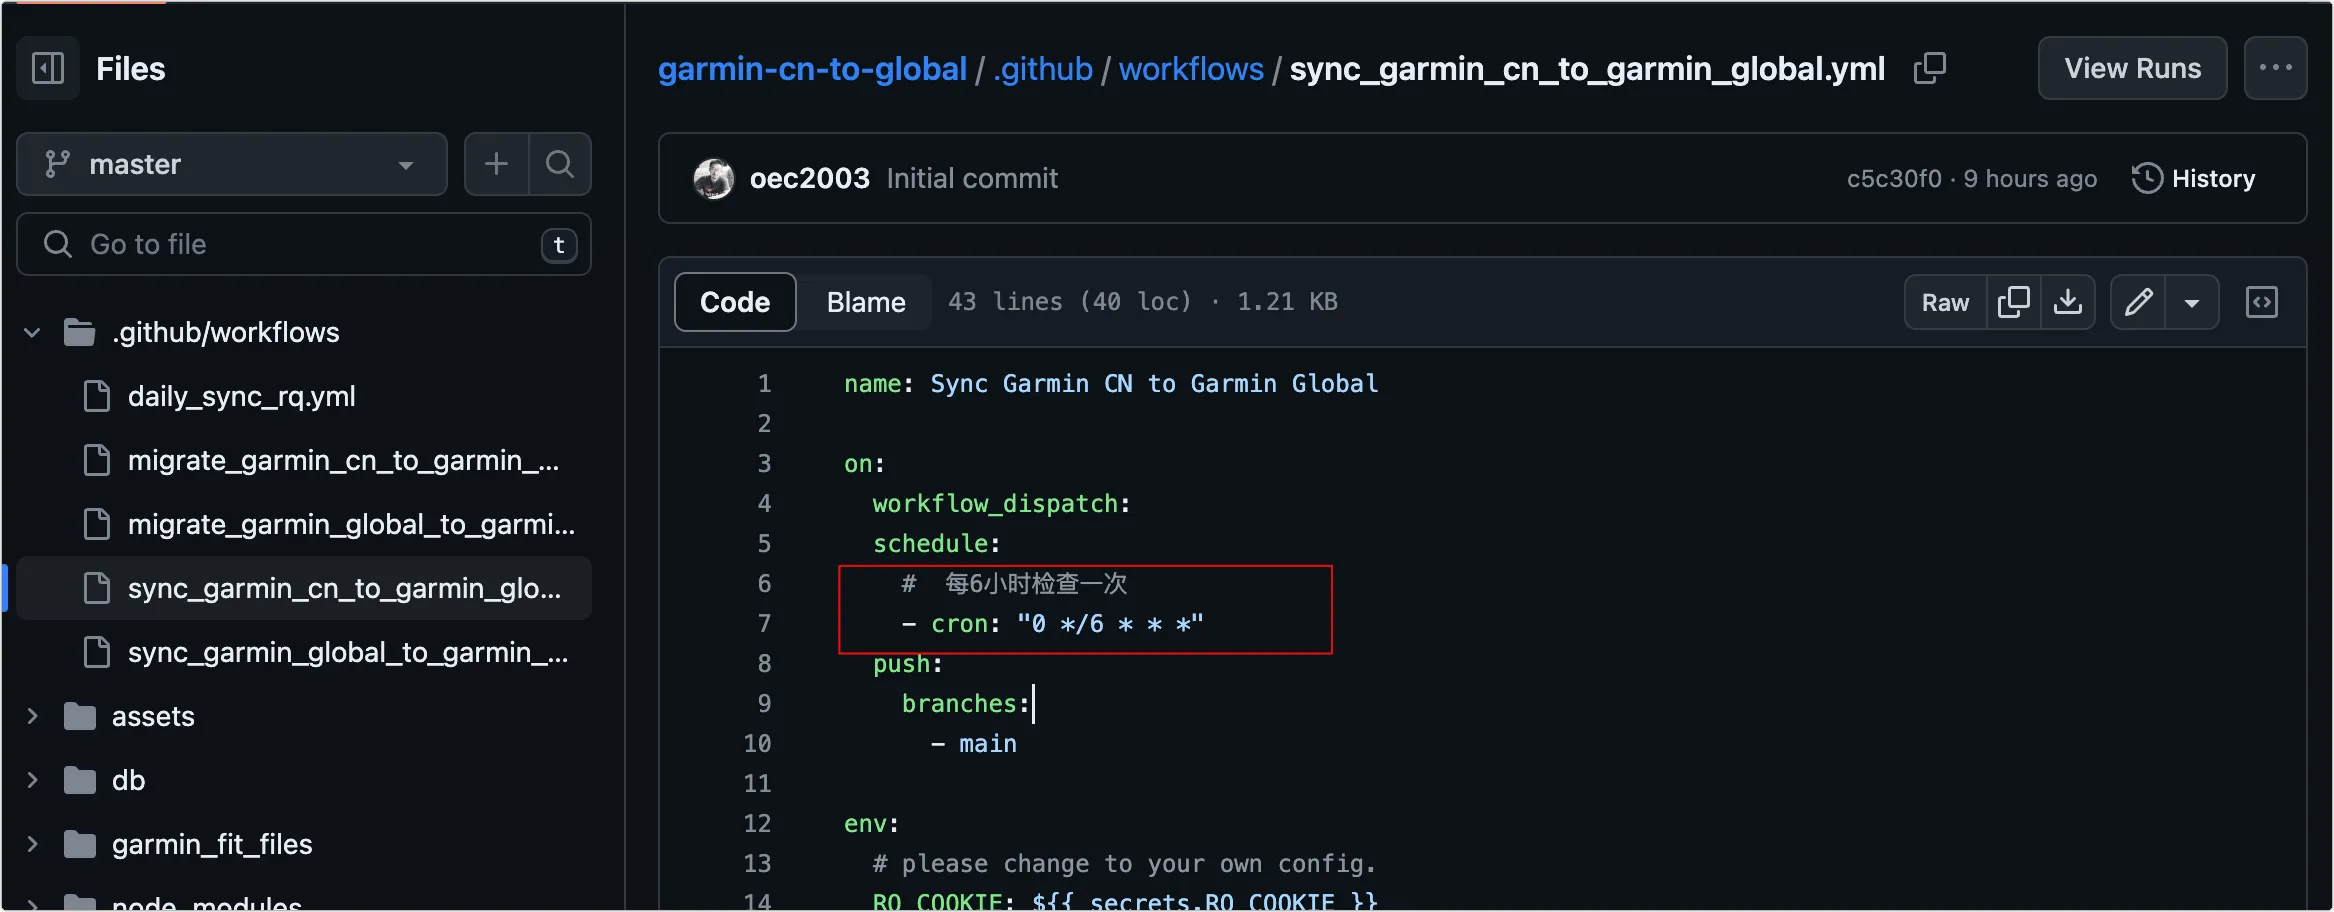
Task: Switch to the Code view tab
Action: point(735,302)
